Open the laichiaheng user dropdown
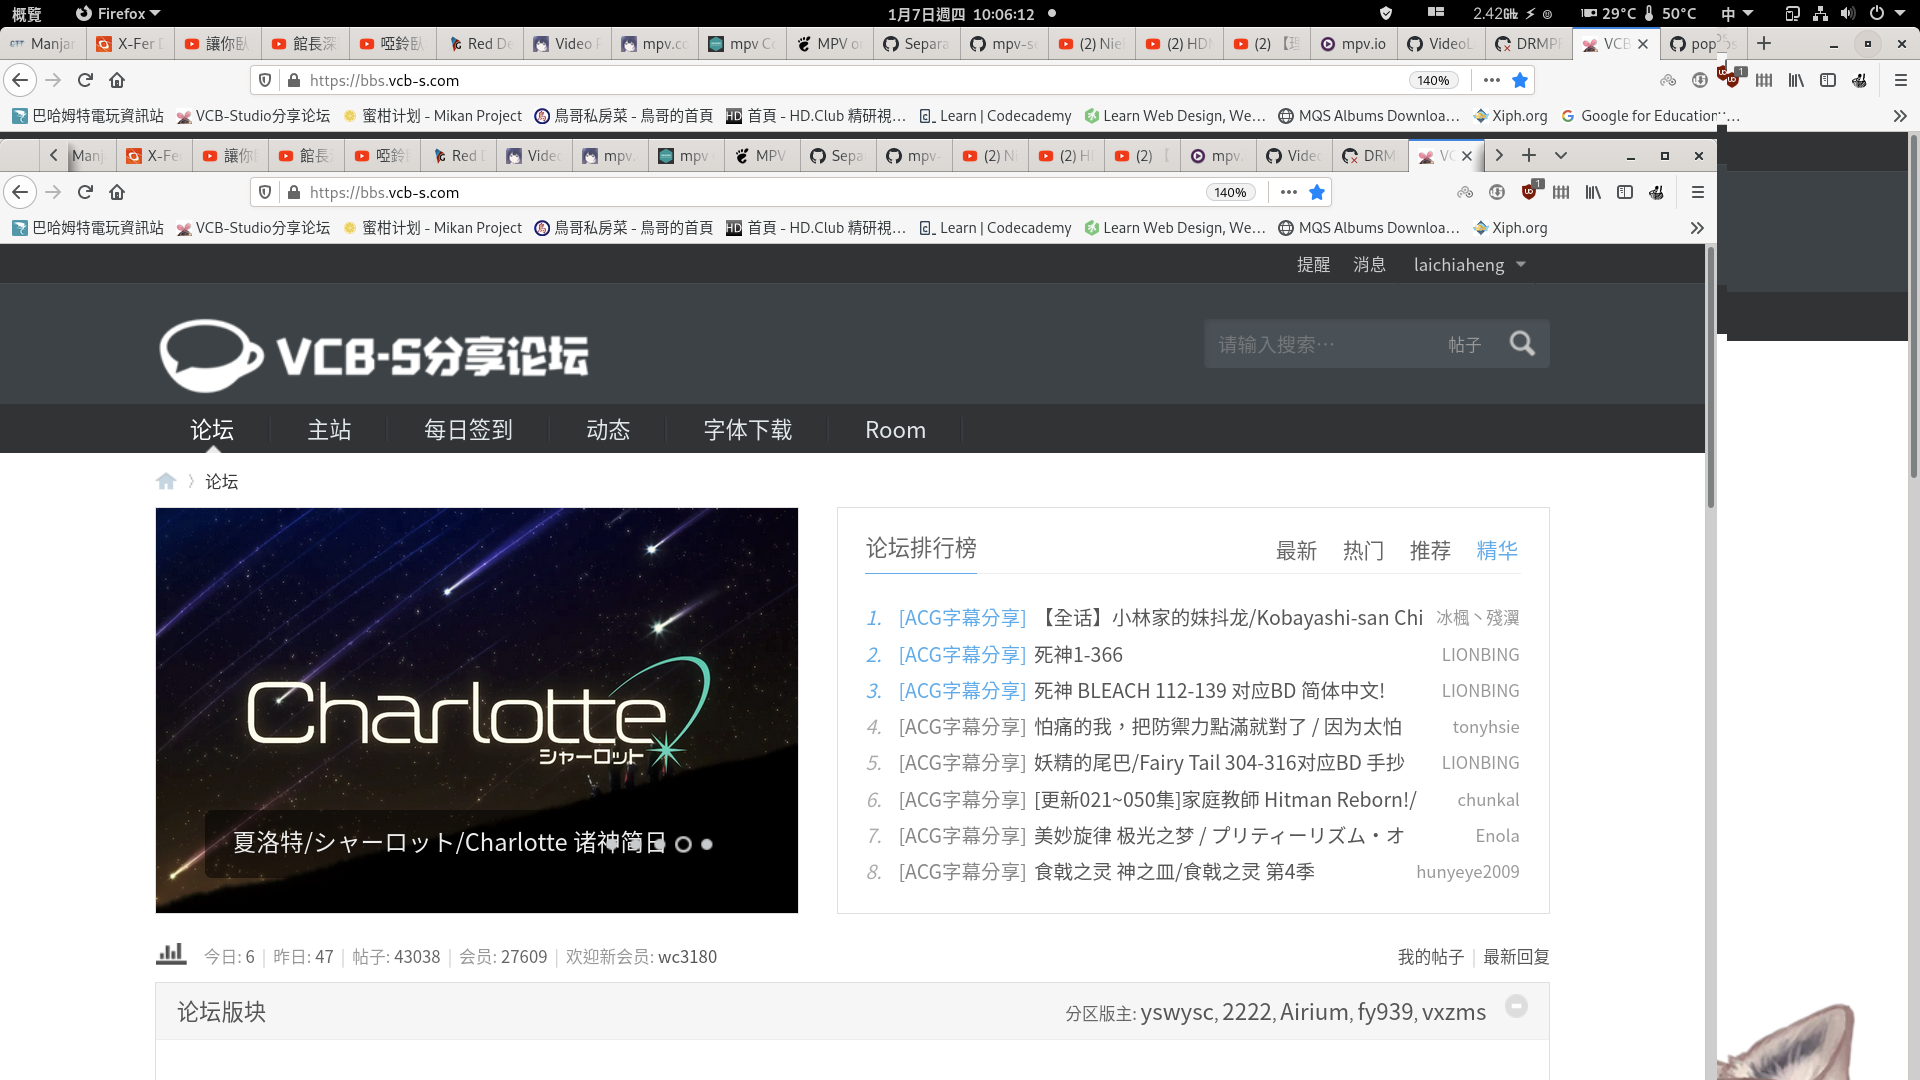The height and width of the screenshot is (1080, 1920). pos(1469,265)
